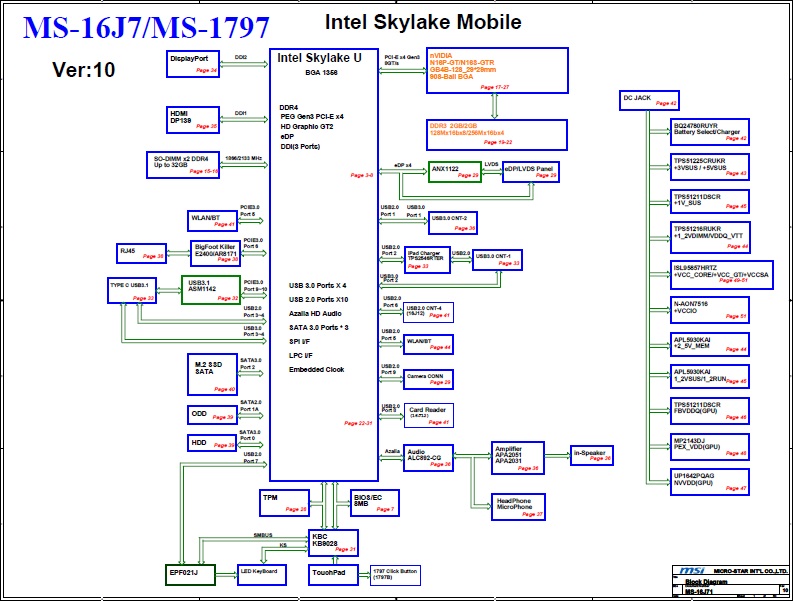Select the HeadPhone MicroPhone block
The width and height of the screenshot is (793, 601).
[518, 507]
